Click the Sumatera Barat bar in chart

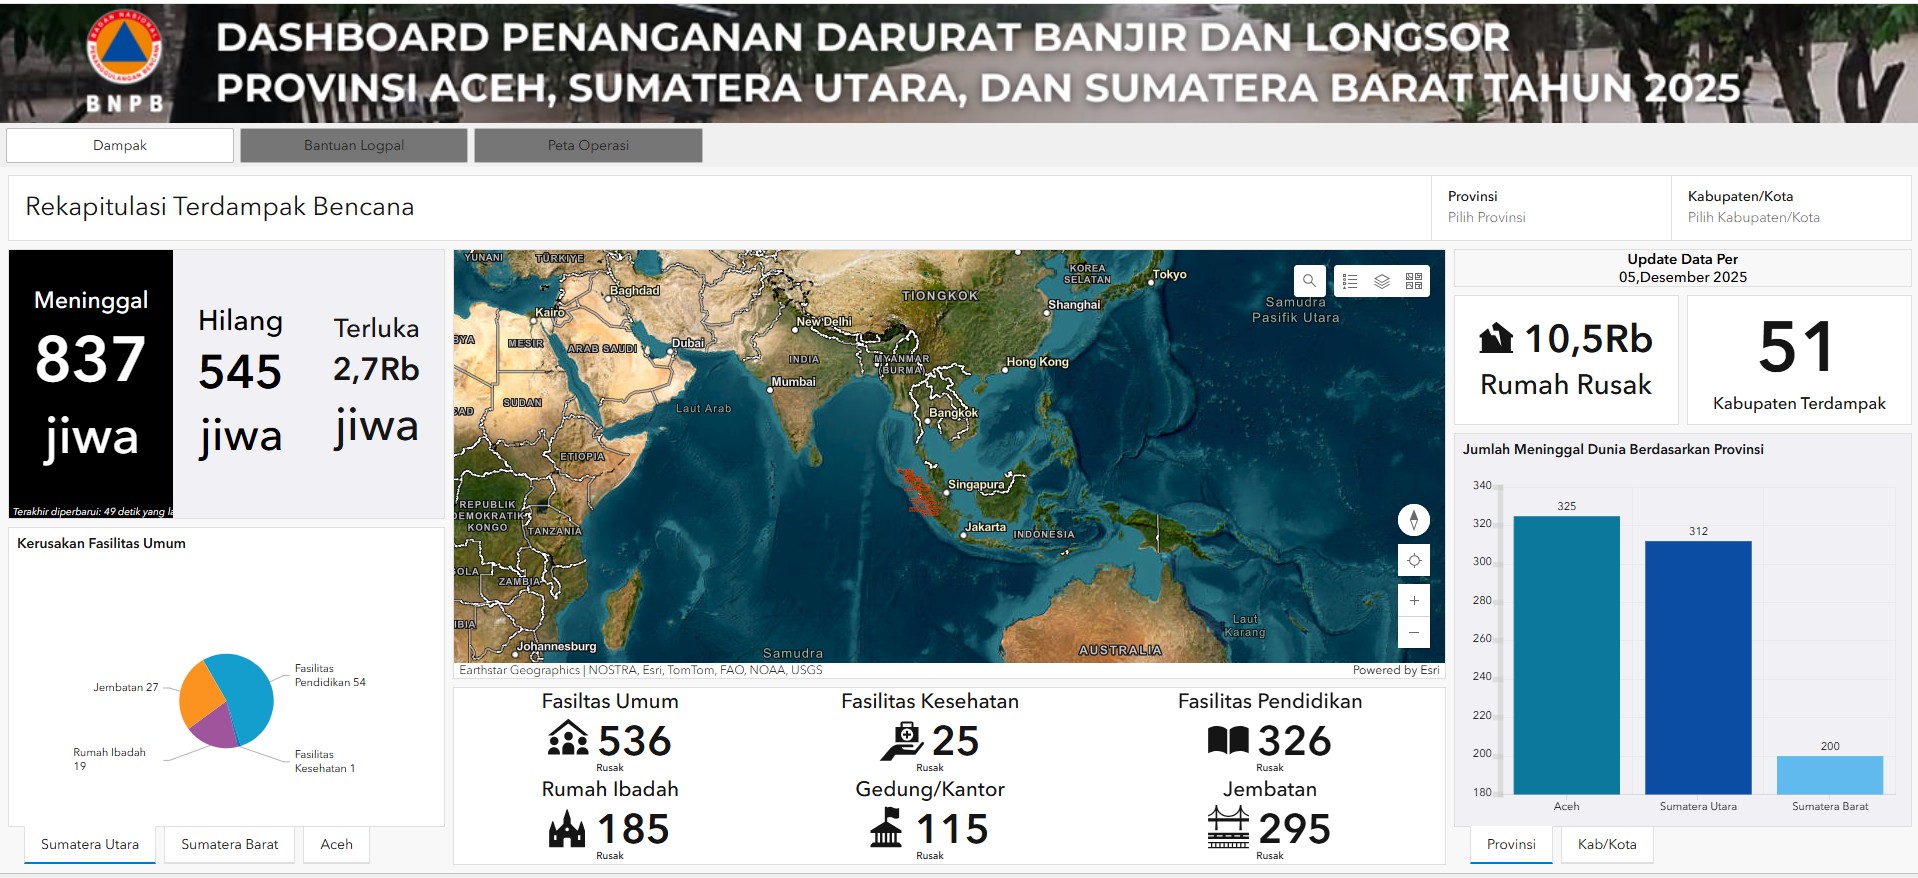coord(1830,775)
